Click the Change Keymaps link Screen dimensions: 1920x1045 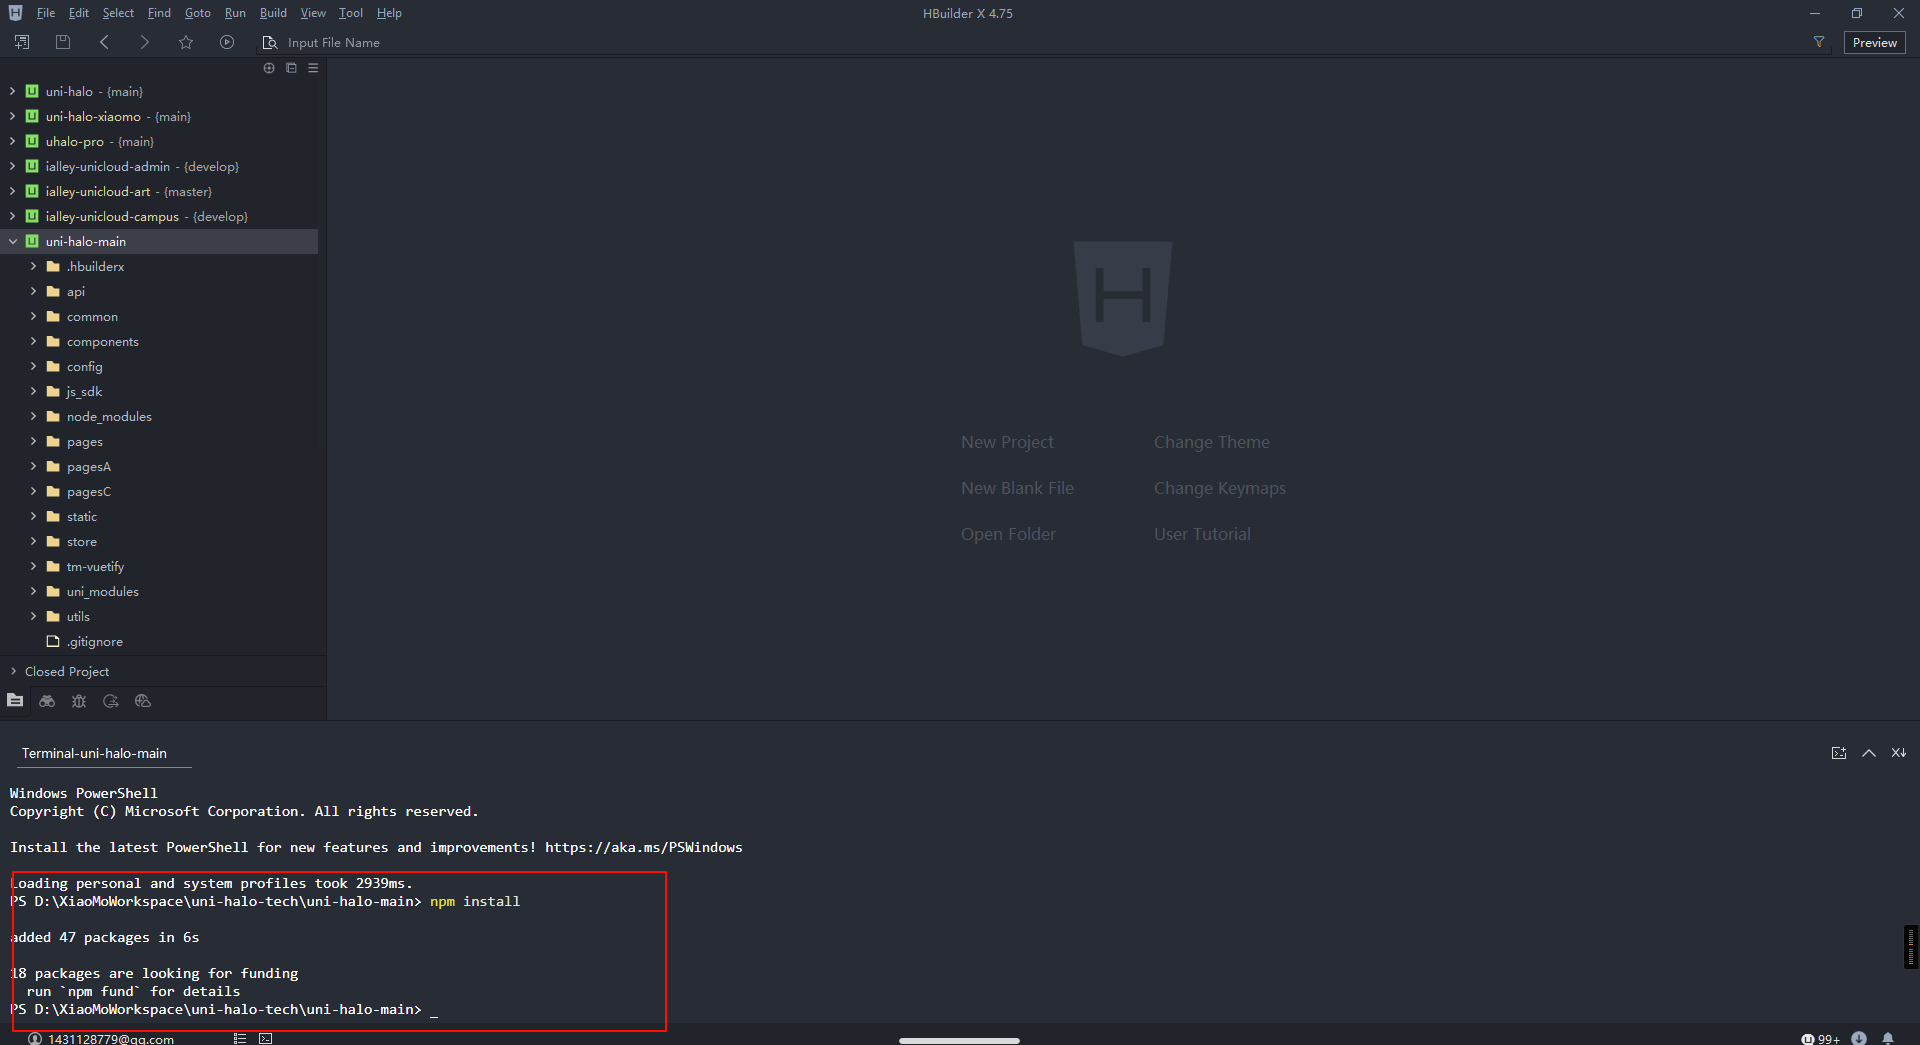tap(1219, 488)
